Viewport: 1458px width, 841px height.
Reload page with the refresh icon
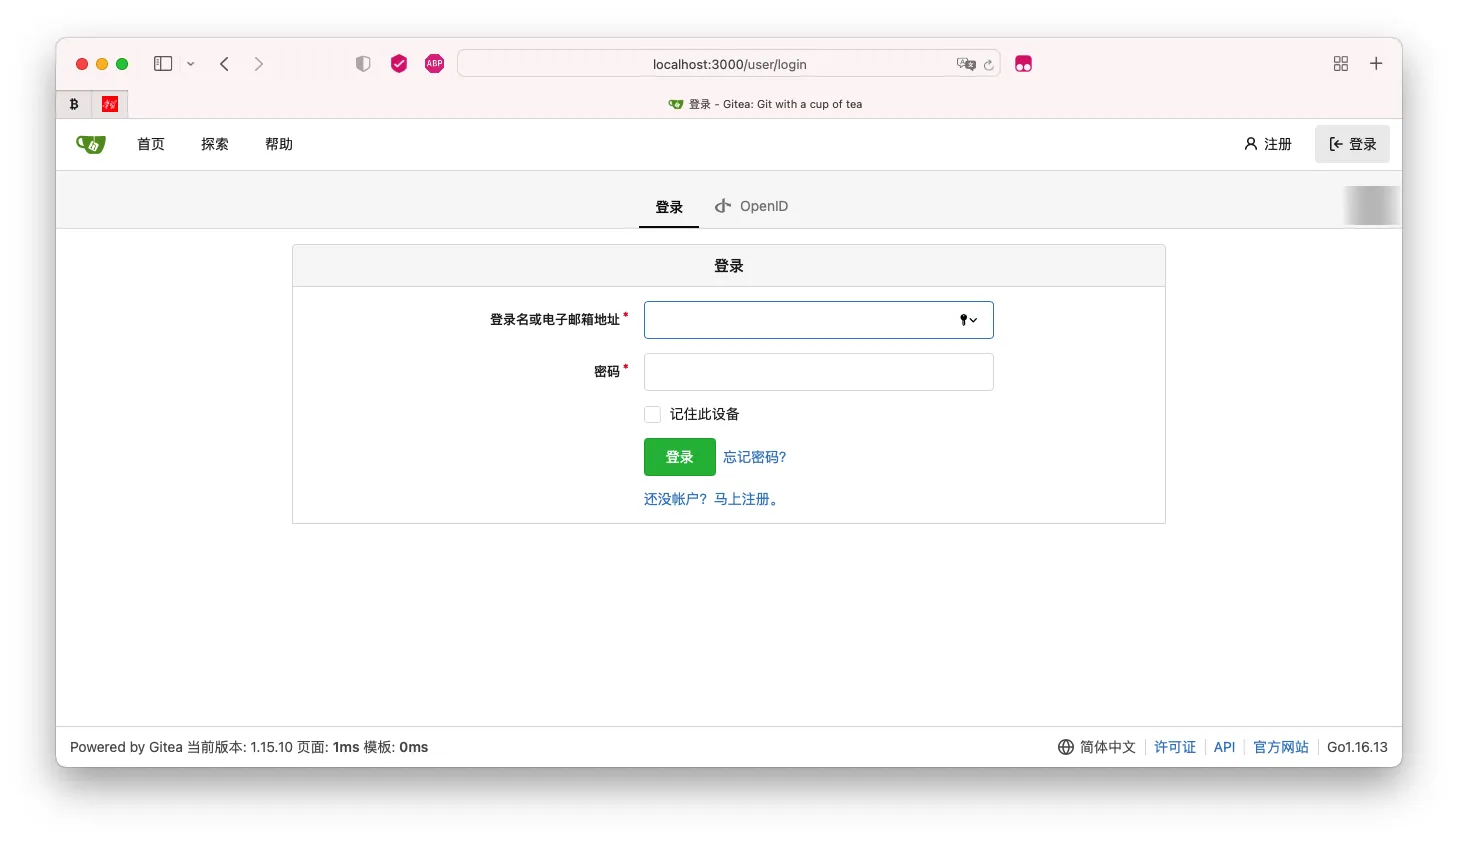point(988,65)
